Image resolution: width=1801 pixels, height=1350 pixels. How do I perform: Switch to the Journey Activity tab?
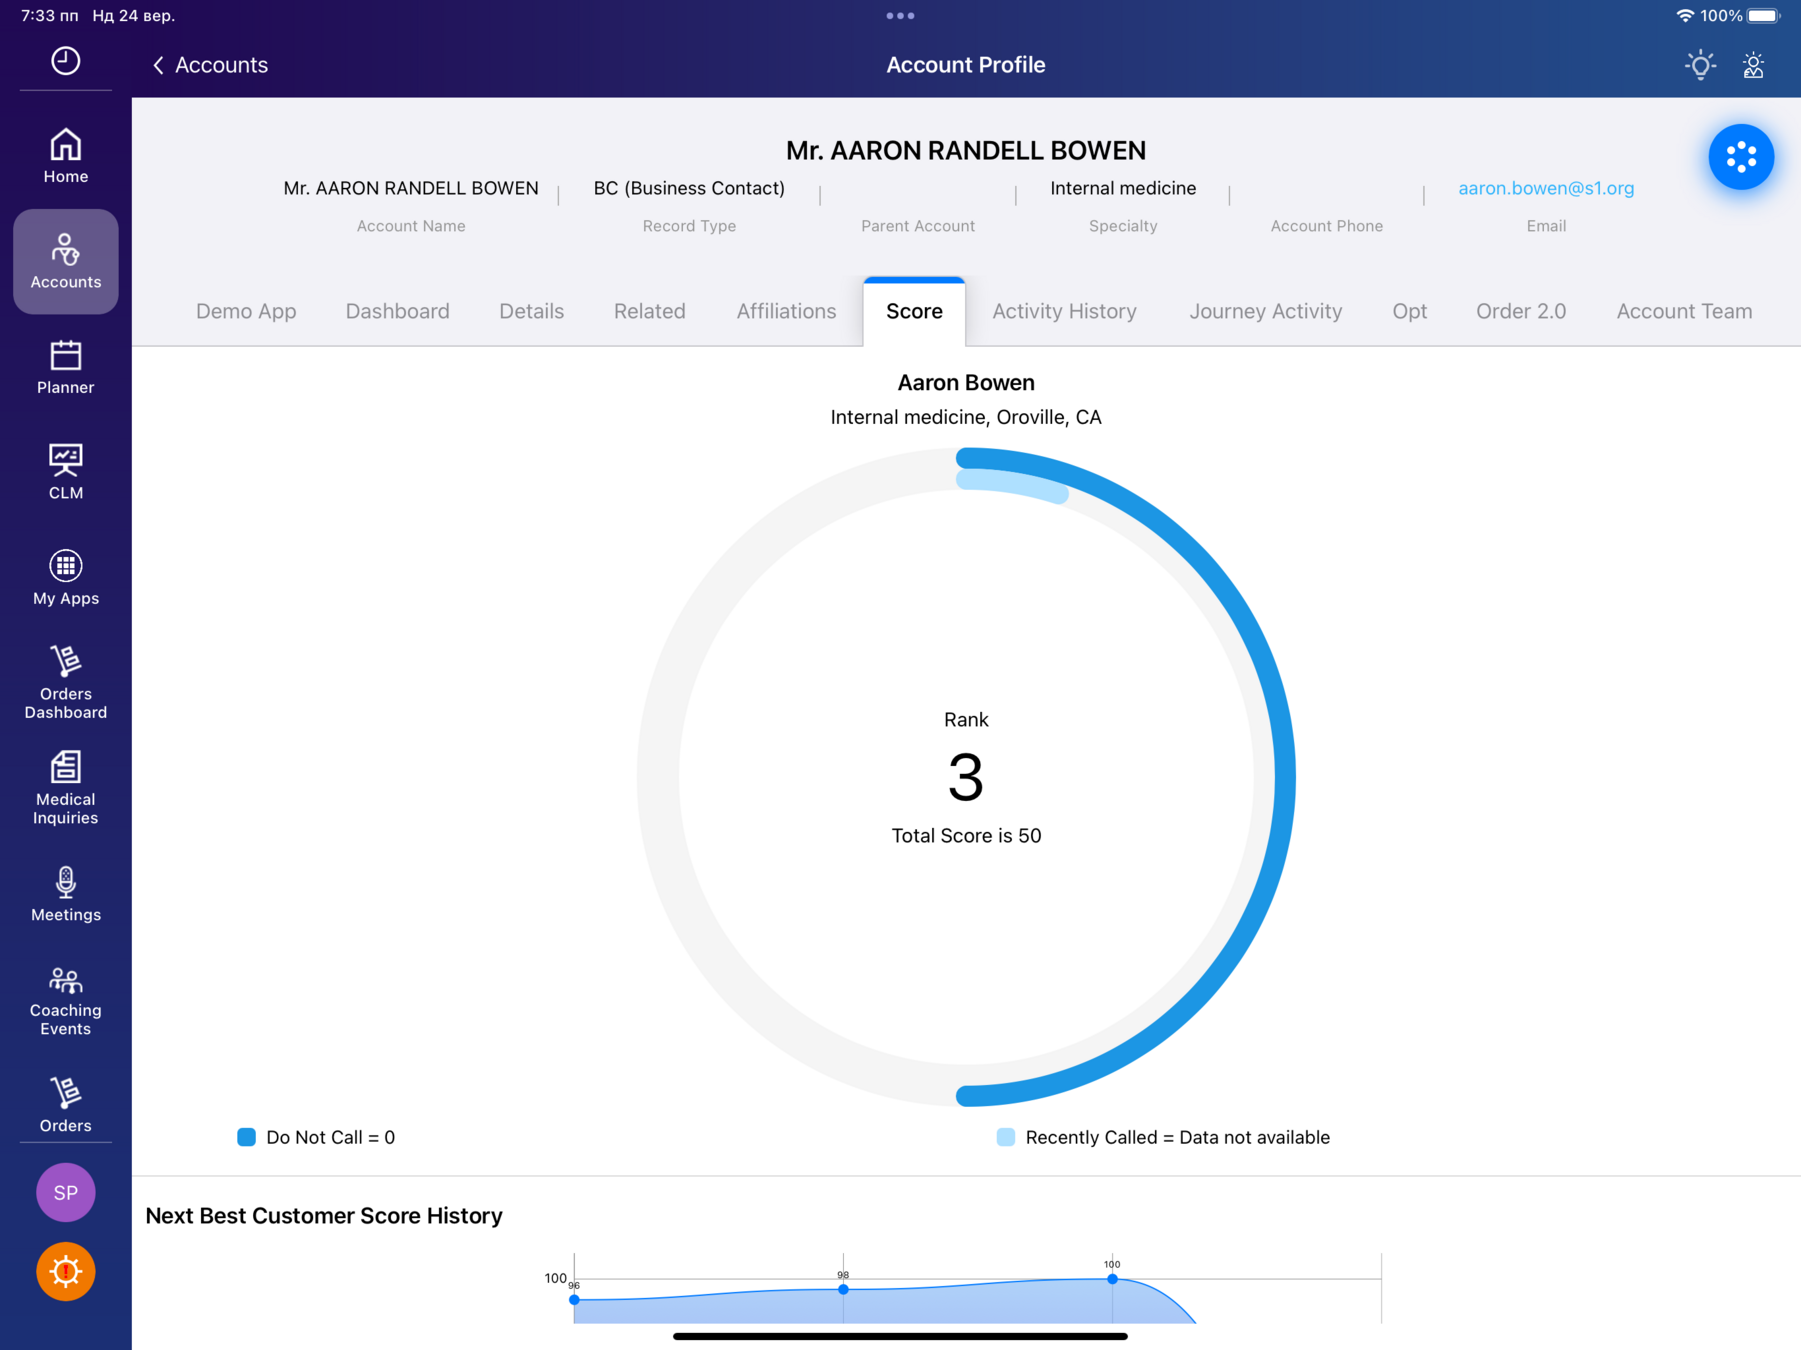(1265, 311)
